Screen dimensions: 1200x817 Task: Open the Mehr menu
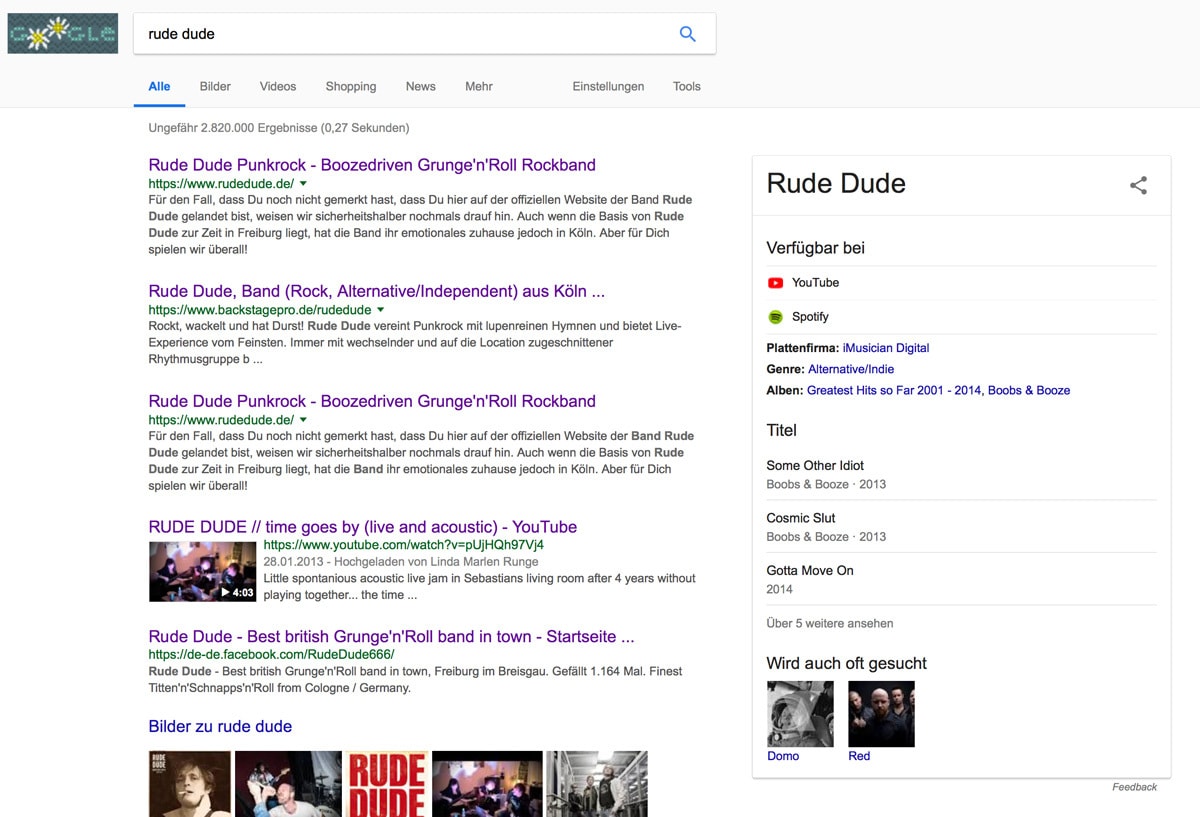[479, 86]
